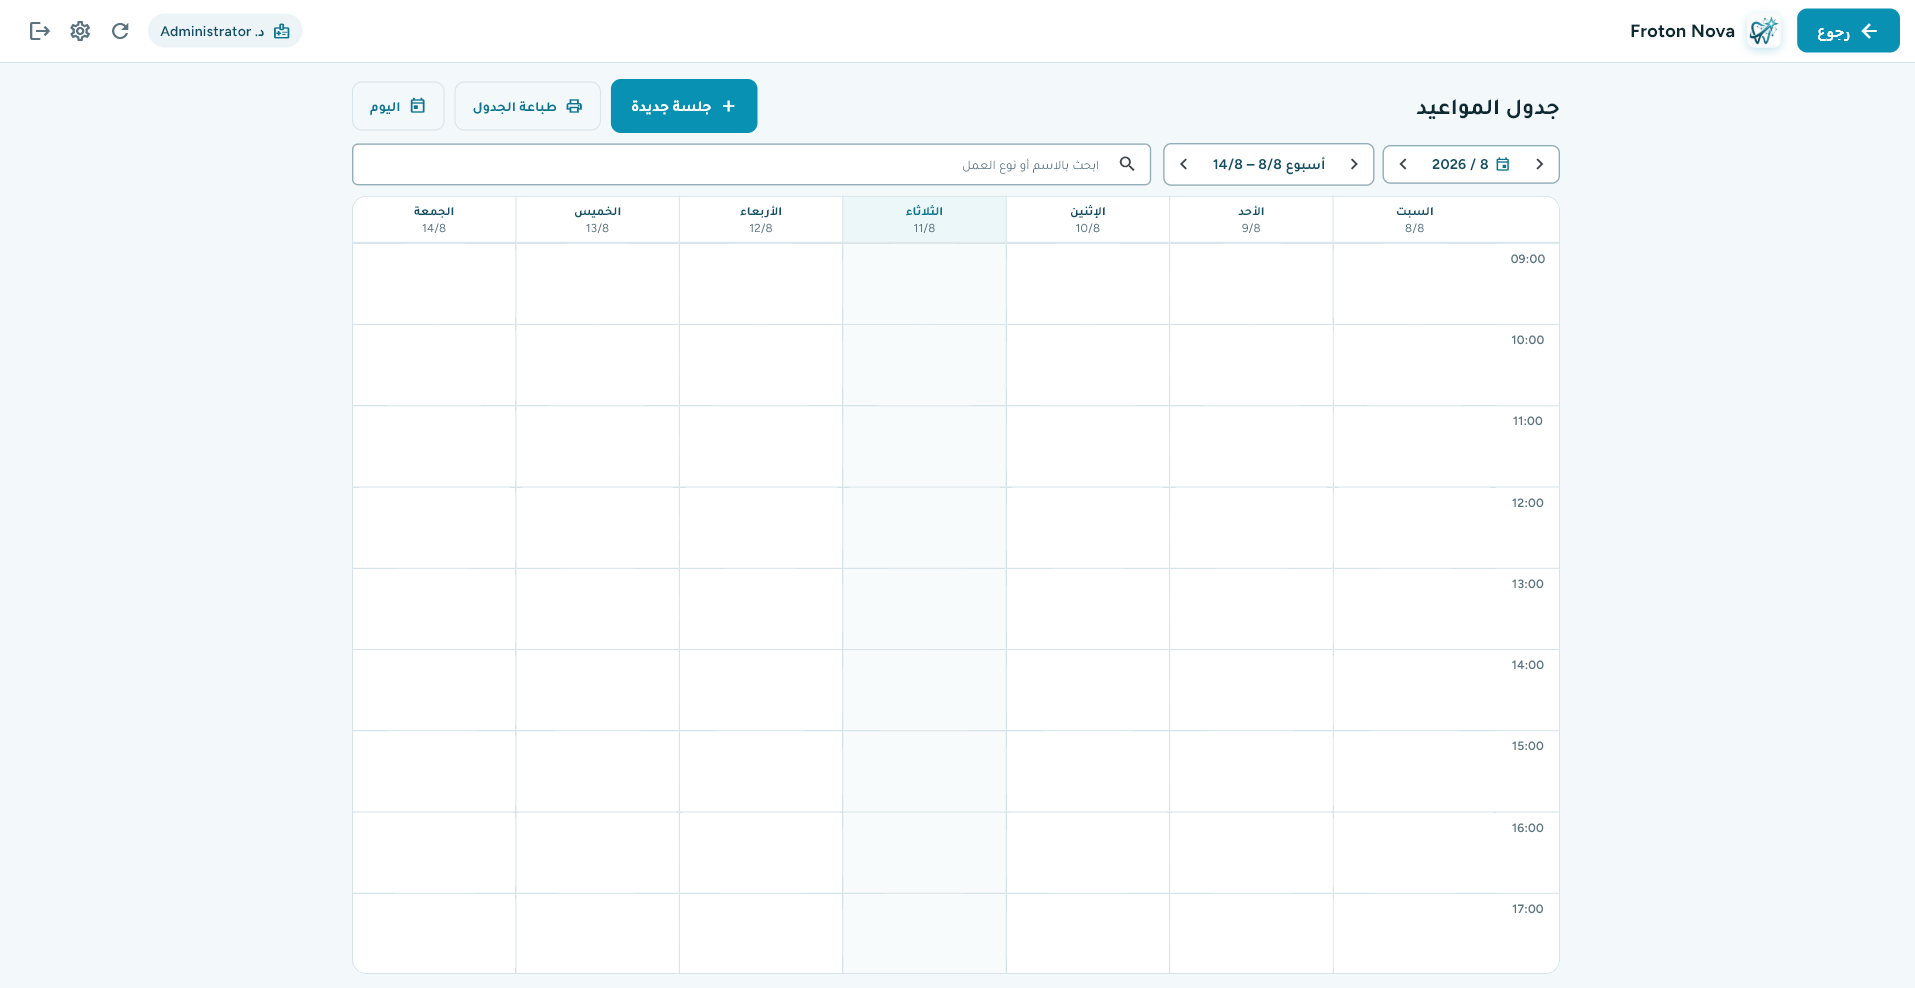Click the Administrator user badge
This screenshot has height=988, width=1915.
click(x=225, y=31)
